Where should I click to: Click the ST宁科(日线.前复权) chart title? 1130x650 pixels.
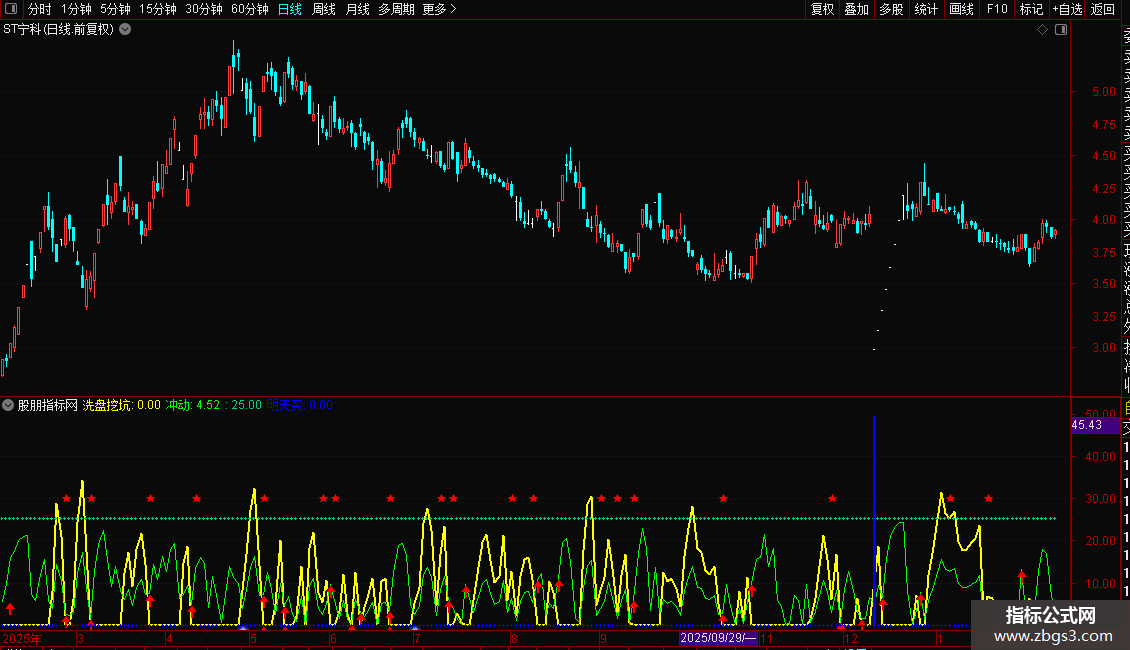[58, 30]
